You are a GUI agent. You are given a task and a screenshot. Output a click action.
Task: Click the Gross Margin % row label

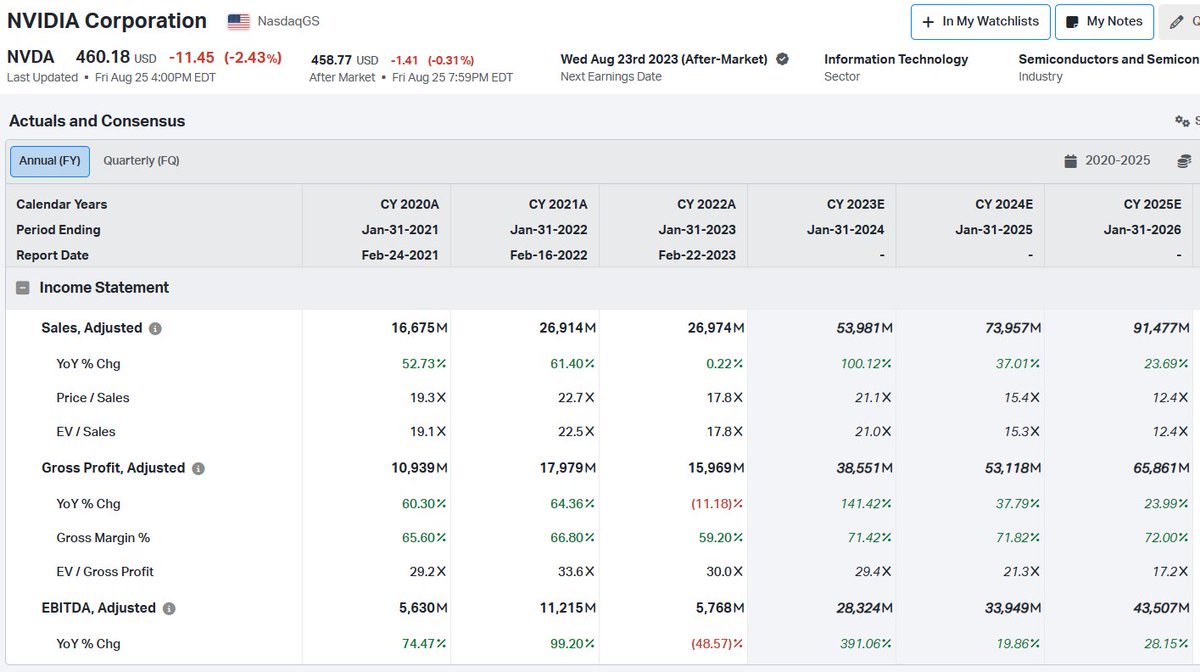(x=103, y=538)
